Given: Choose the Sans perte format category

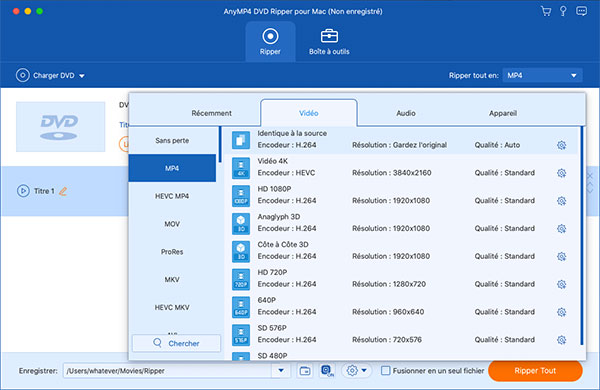Looking at the screenshot, I should [172, 140].
